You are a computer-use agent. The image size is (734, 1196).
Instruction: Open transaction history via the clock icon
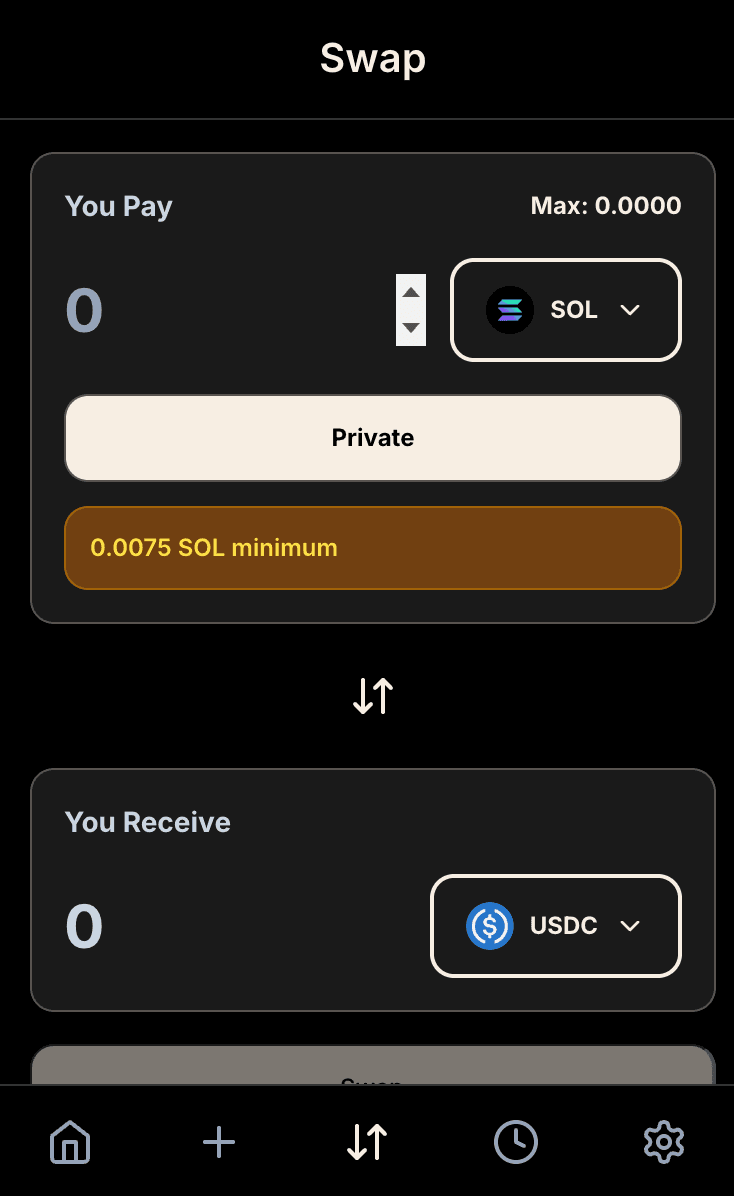click(515, 1141)
